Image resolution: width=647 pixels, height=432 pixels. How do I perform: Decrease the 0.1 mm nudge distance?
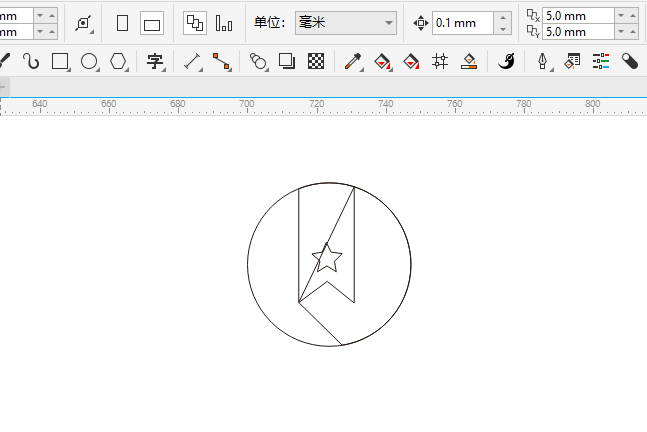coord(503,29)
